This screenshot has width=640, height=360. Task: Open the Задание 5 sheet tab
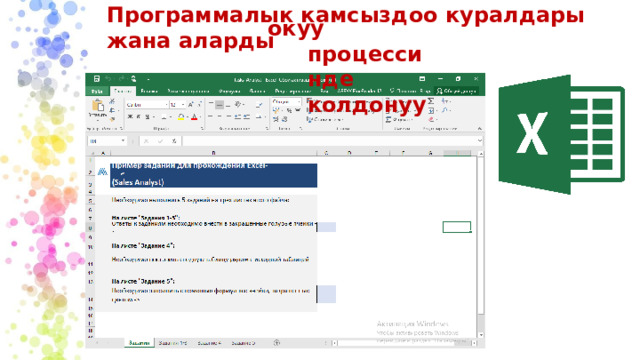pyautogui.click(x=243, y=343)
